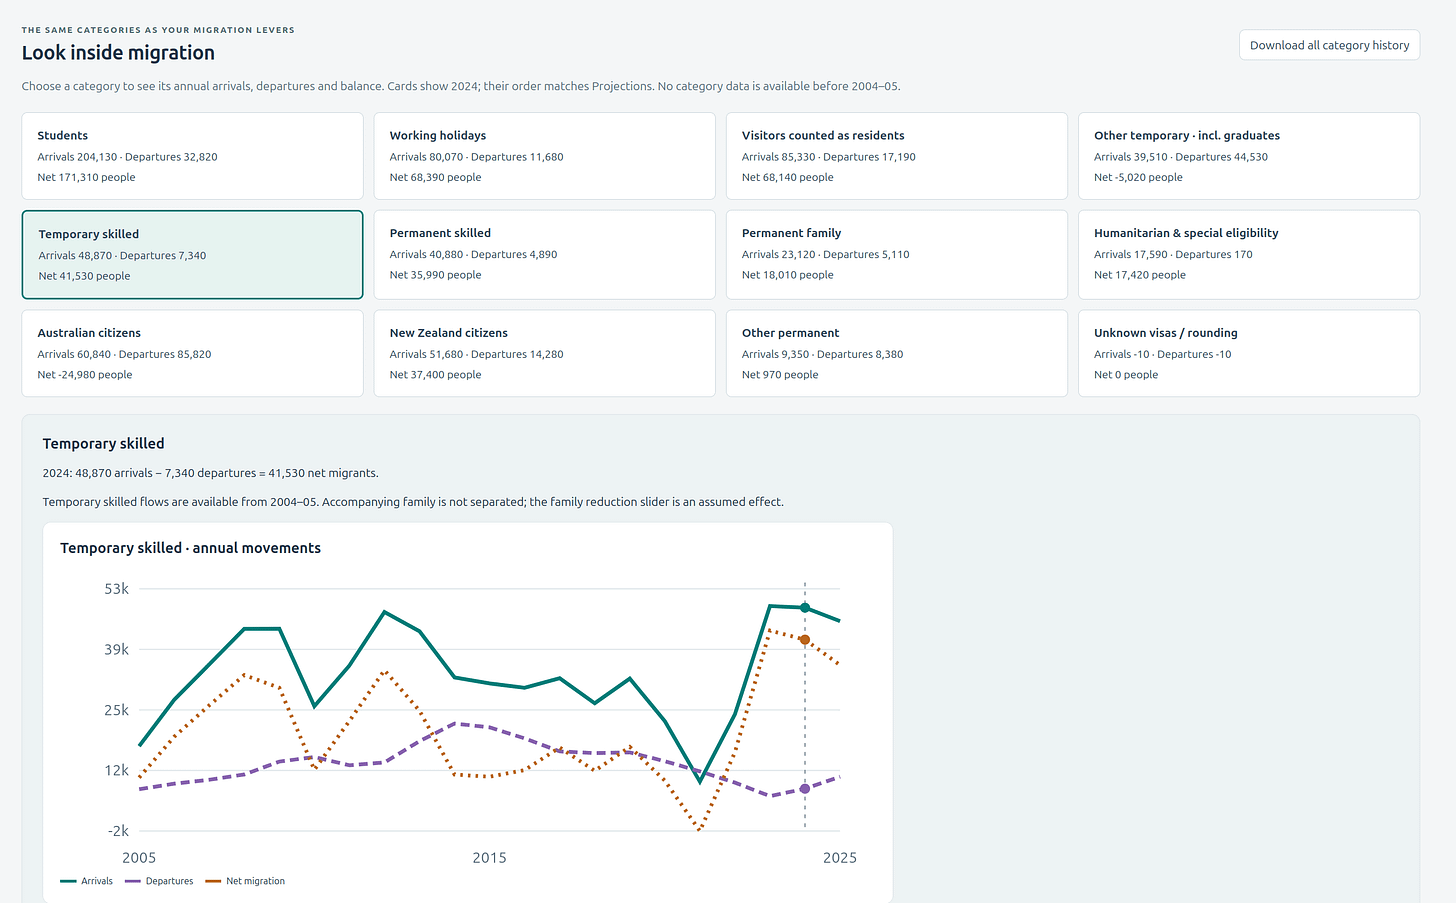
Task: Click the '2025' x-axis label
Action: (840, 858)
